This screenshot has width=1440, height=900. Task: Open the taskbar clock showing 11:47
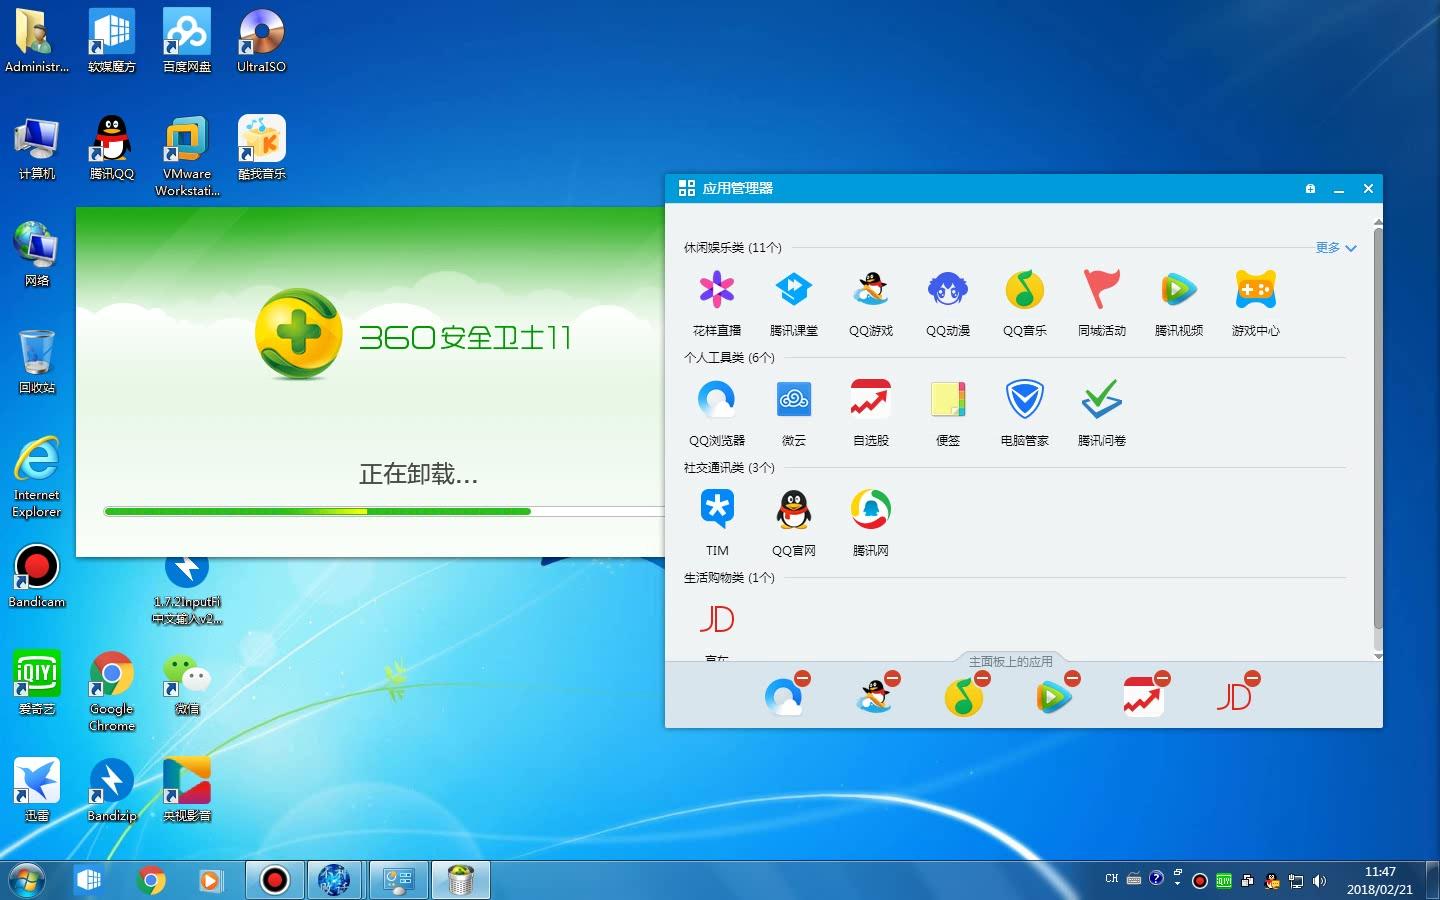pyautogui.click(x=1380, y=880)
